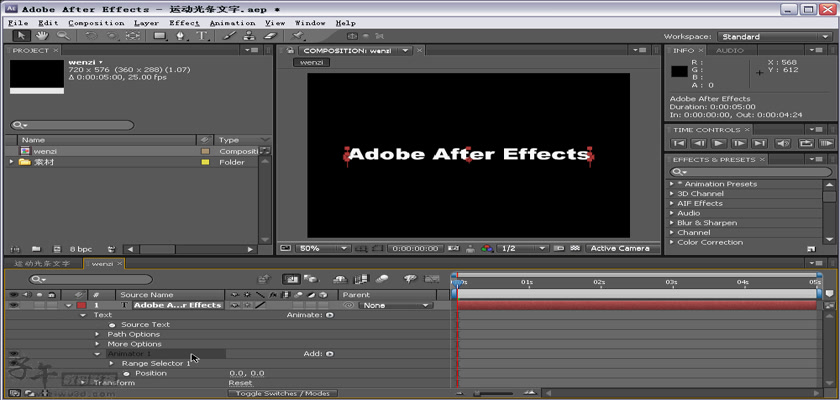Screen dimensions: 840x400
Task: Switch to the AUDIO panel tab
Action: 730,50
